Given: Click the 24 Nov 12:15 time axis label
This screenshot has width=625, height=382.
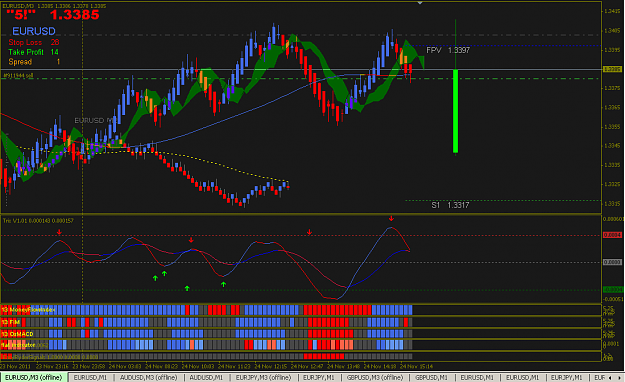Looking at the screenshot, I should pos(271,366).
